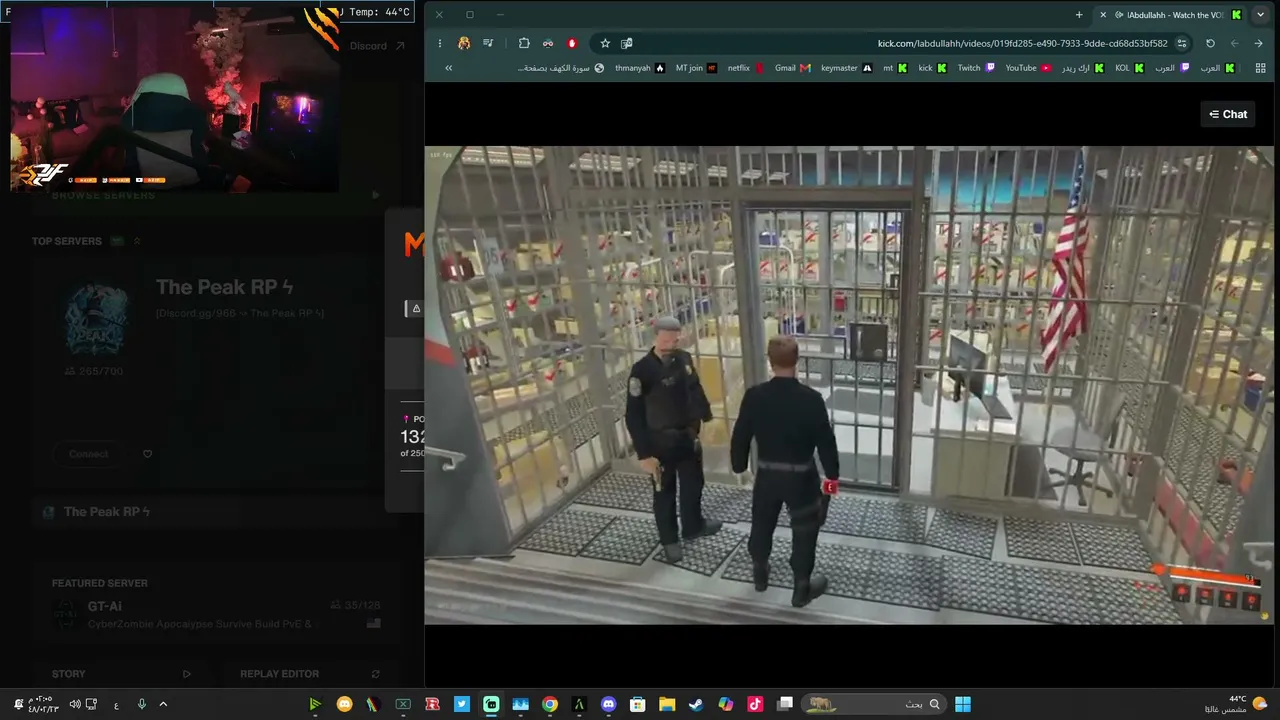Image resolution: width=1280 pixels, height=720 pixels.
Task: Open the netflix bookmark
Action: [746, 68]
